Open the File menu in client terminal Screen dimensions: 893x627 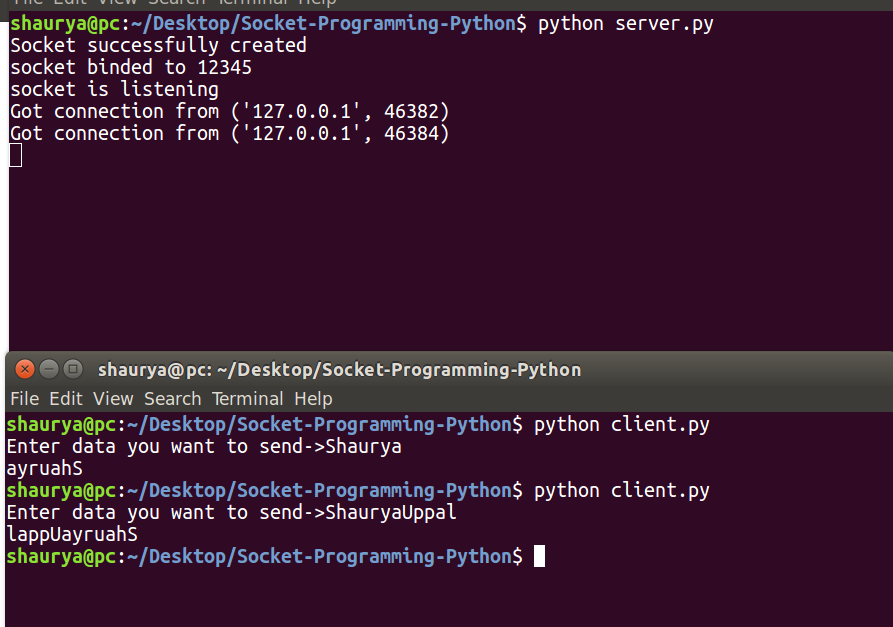24,399
